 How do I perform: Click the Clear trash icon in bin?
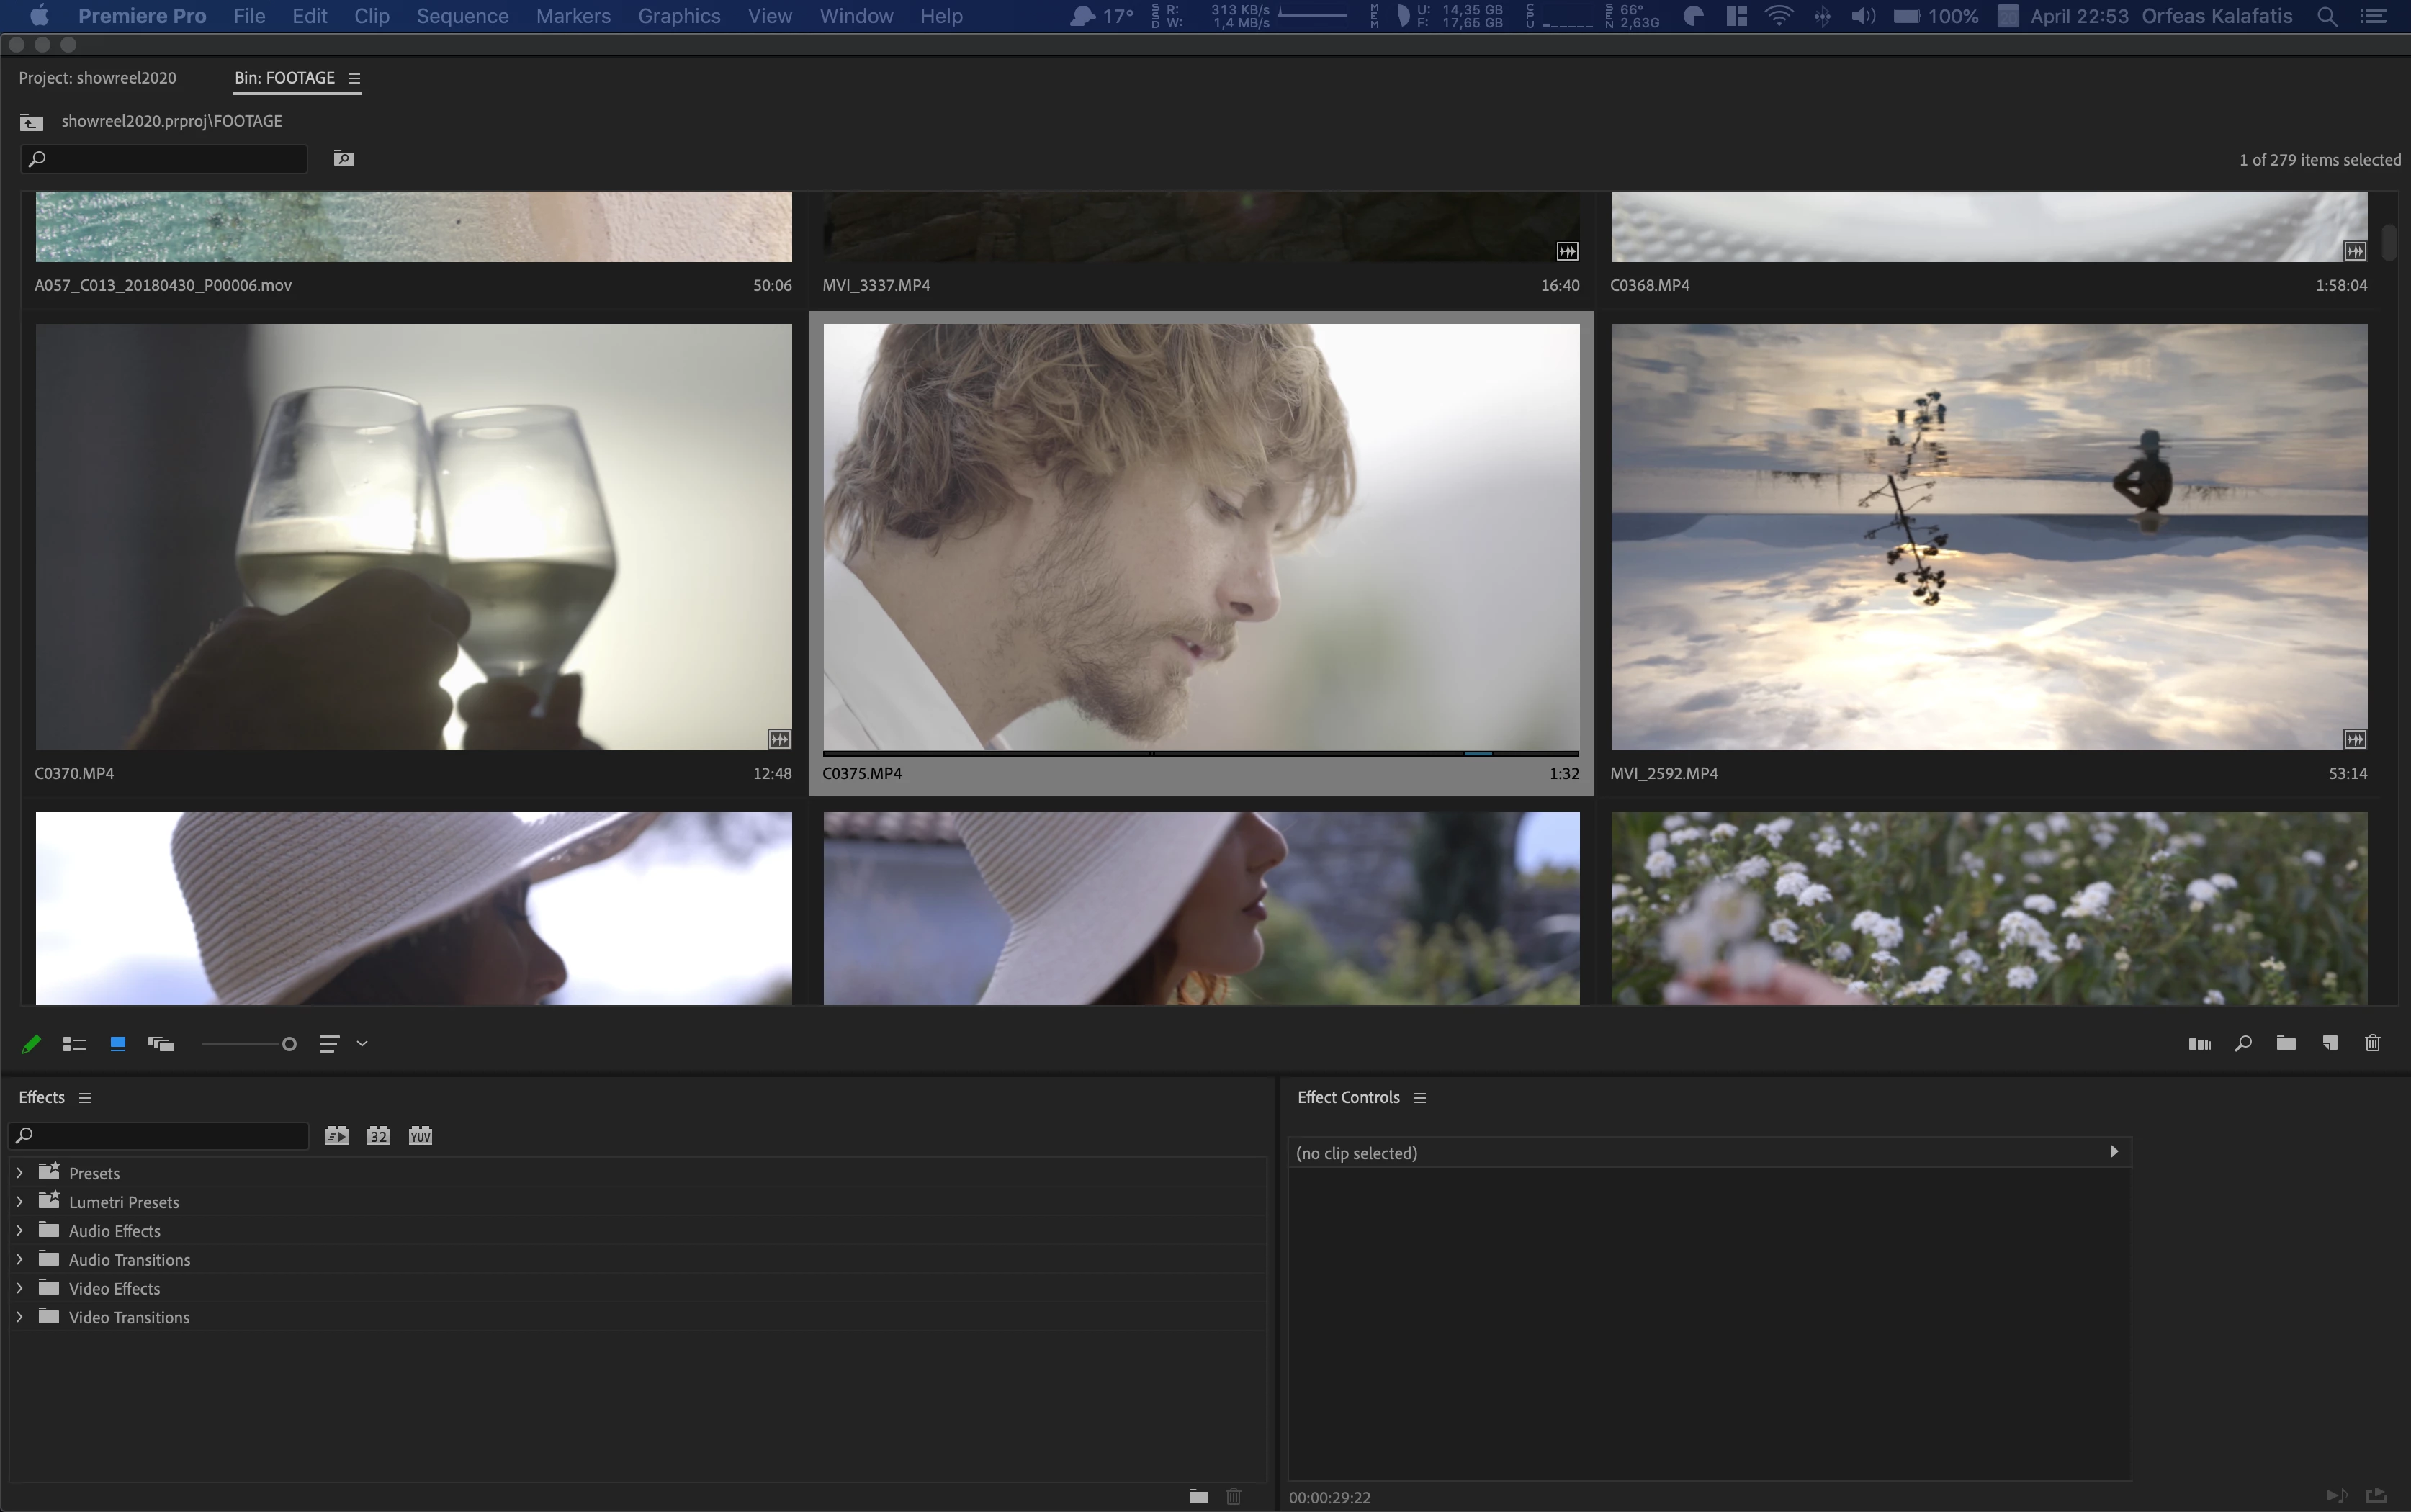pos(2373,1044)
